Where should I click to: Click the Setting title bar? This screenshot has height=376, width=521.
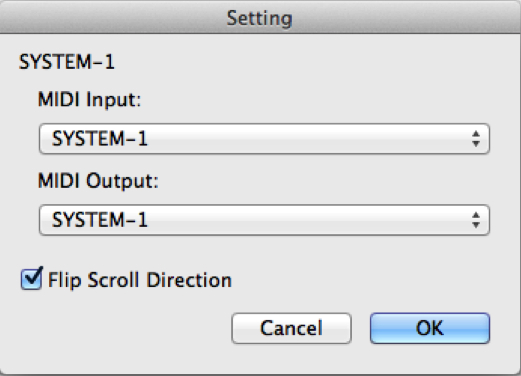[260, 17]
